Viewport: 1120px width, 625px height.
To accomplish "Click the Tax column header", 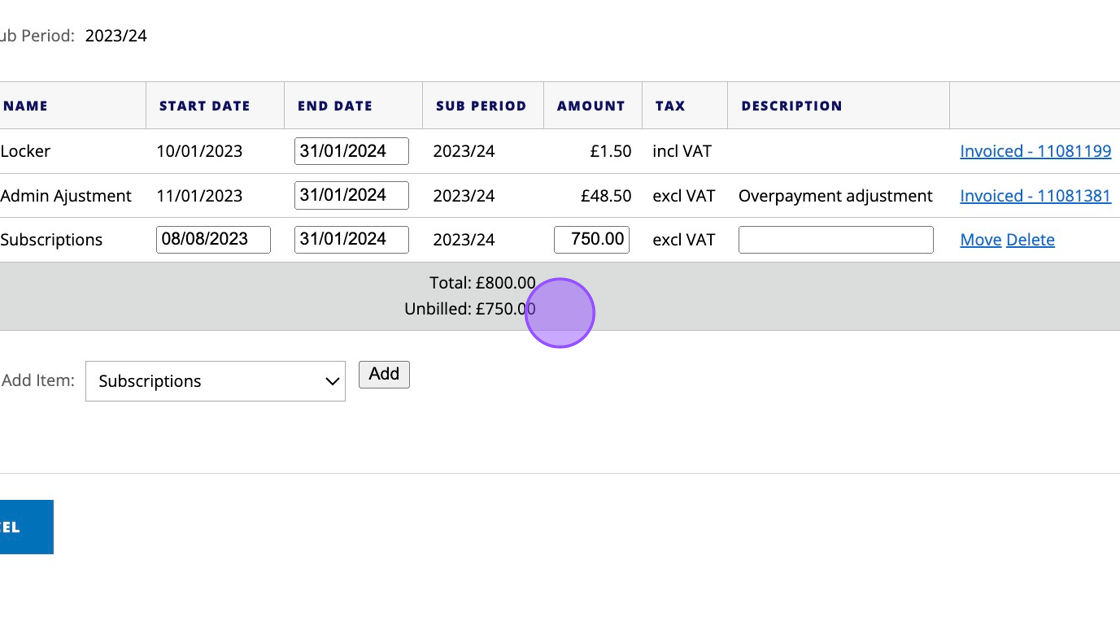I will point(670,106).
